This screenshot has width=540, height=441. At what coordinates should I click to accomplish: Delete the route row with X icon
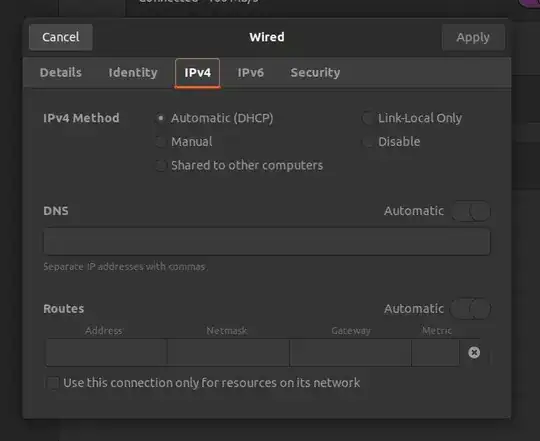(474, 353)
